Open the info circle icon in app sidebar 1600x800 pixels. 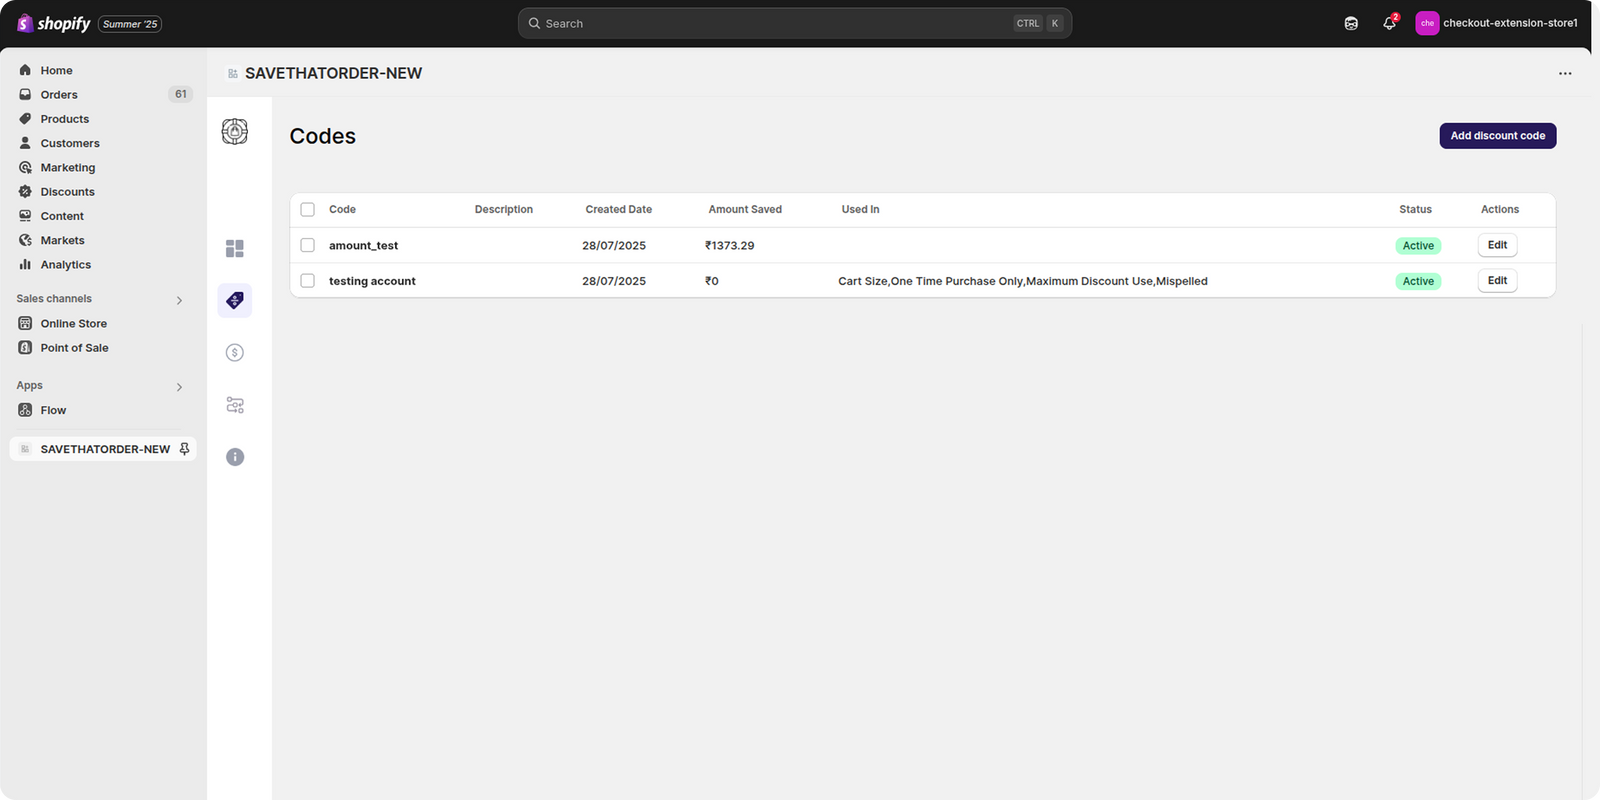point(235,457)
